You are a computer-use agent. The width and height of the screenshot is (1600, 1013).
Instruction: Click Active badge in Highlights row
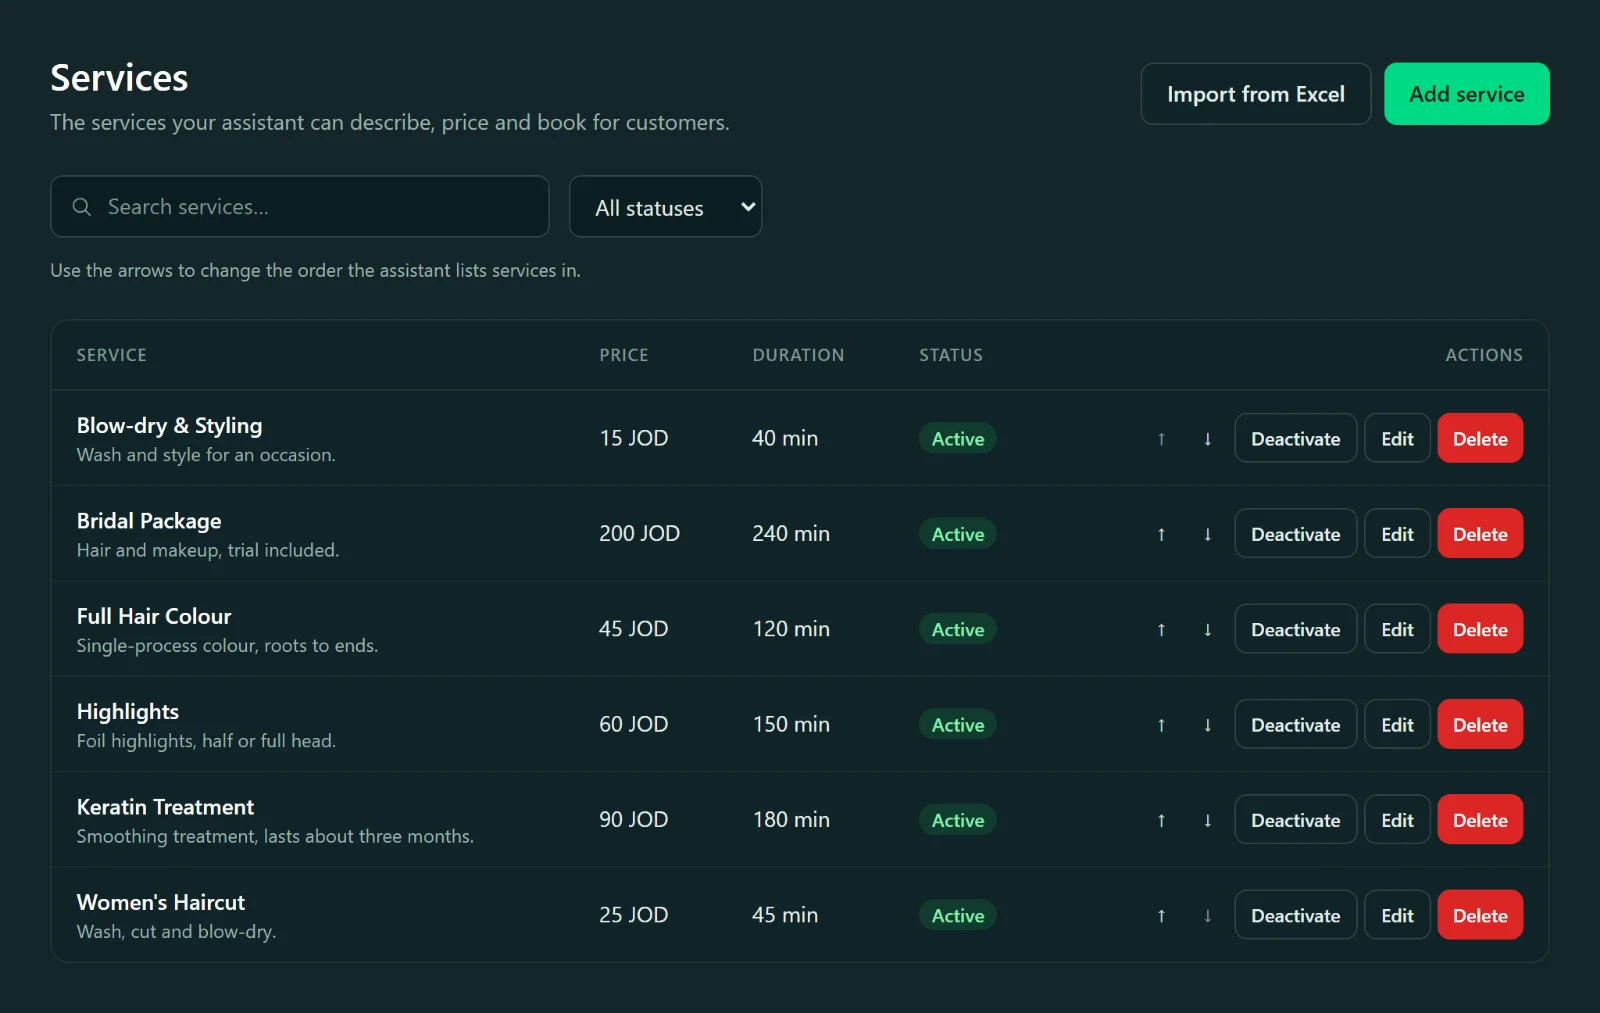(x=958, y=725)
